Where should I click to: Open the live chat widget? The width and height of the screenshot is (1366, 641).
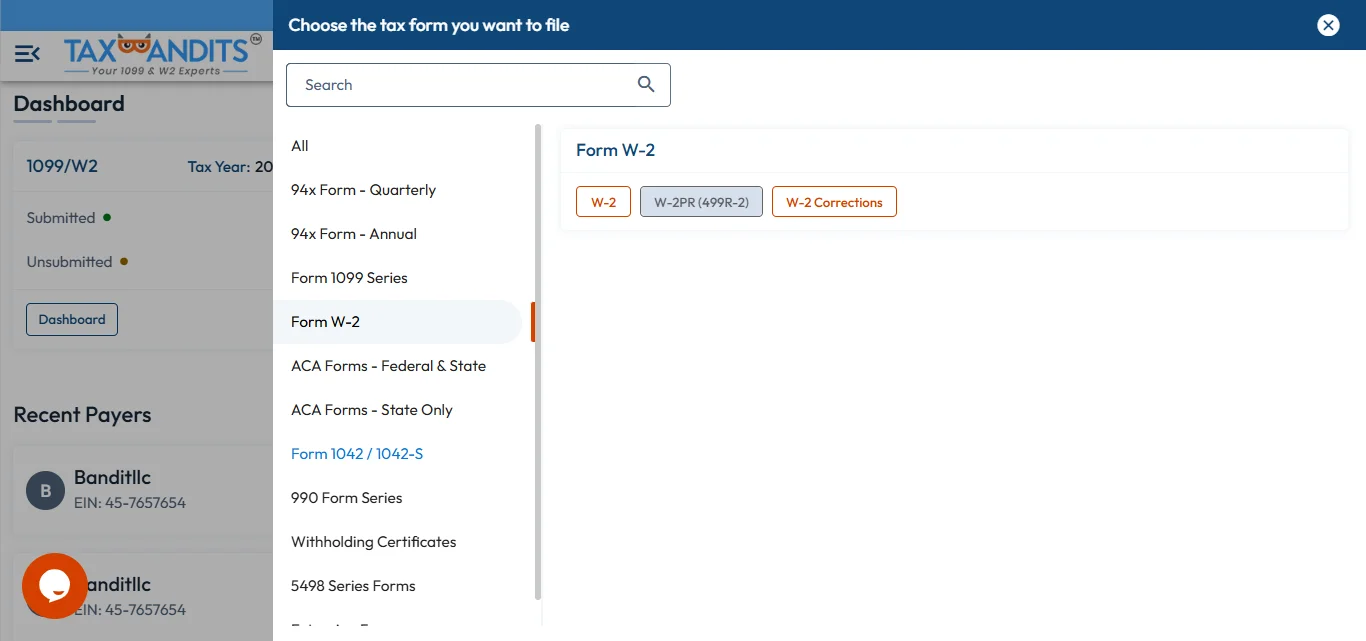(54, 586)
